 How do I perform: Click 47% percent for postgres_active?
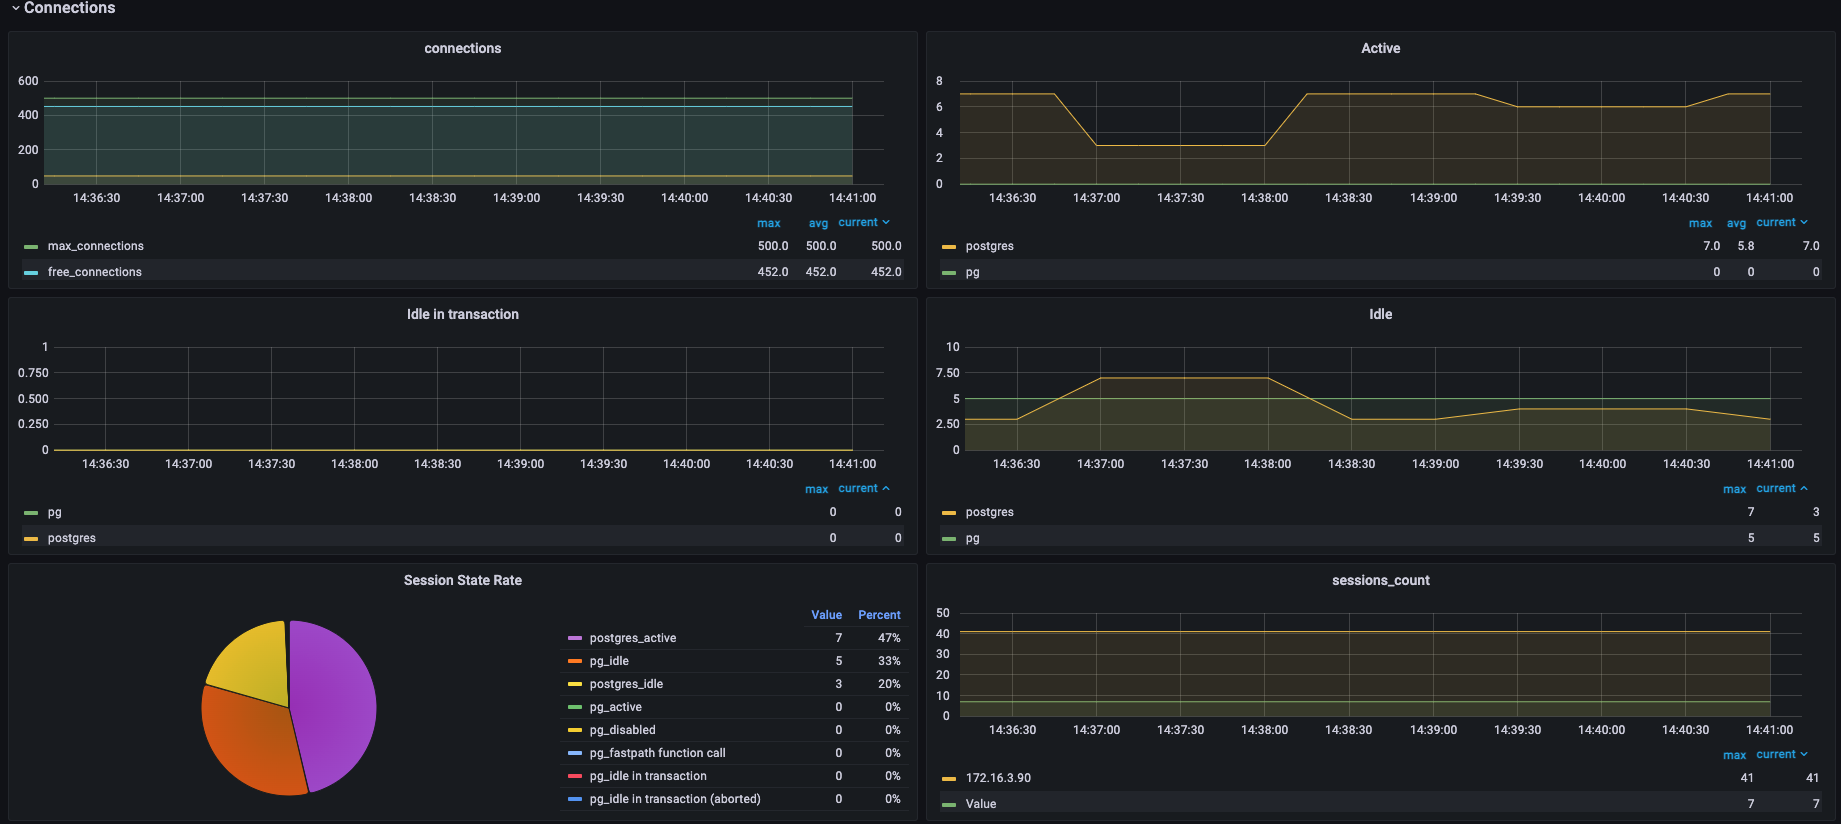(x=889, y=638)
